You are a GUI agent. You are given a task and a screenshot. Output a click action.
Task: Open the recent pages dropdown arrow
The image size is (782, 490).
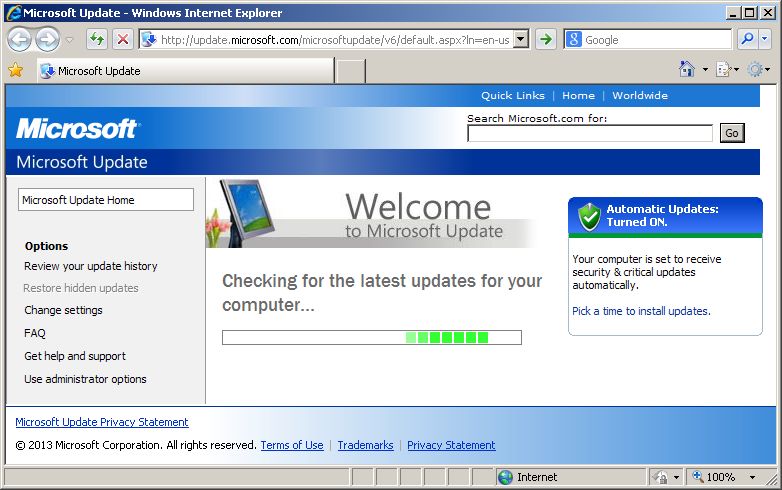coord(69,40)
